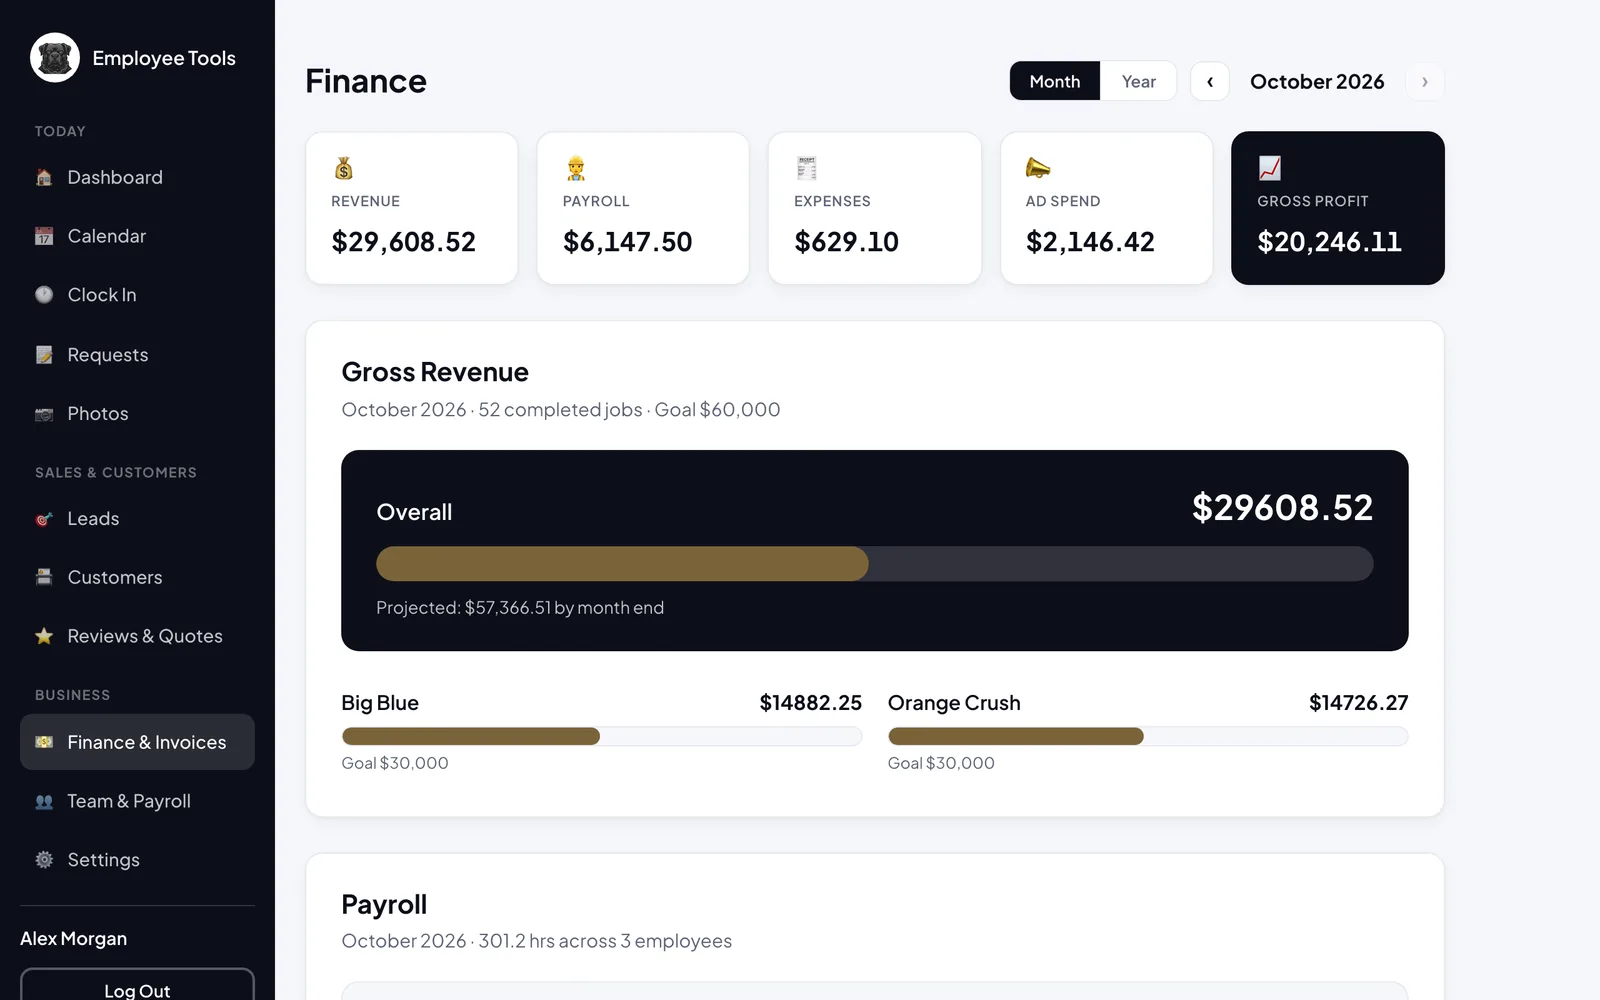The image size is (1600, 1000).
Task: Click the Dashboard house icon
Action: pyautogui.click(x=44, y=178)
